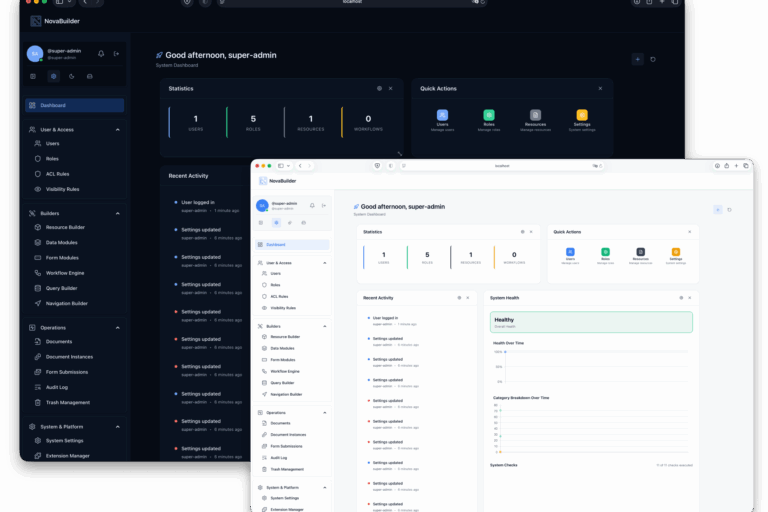This screenshot has height=512, width=768.
Task: Collapse Operations section in dark window
Action: (118, 328)
